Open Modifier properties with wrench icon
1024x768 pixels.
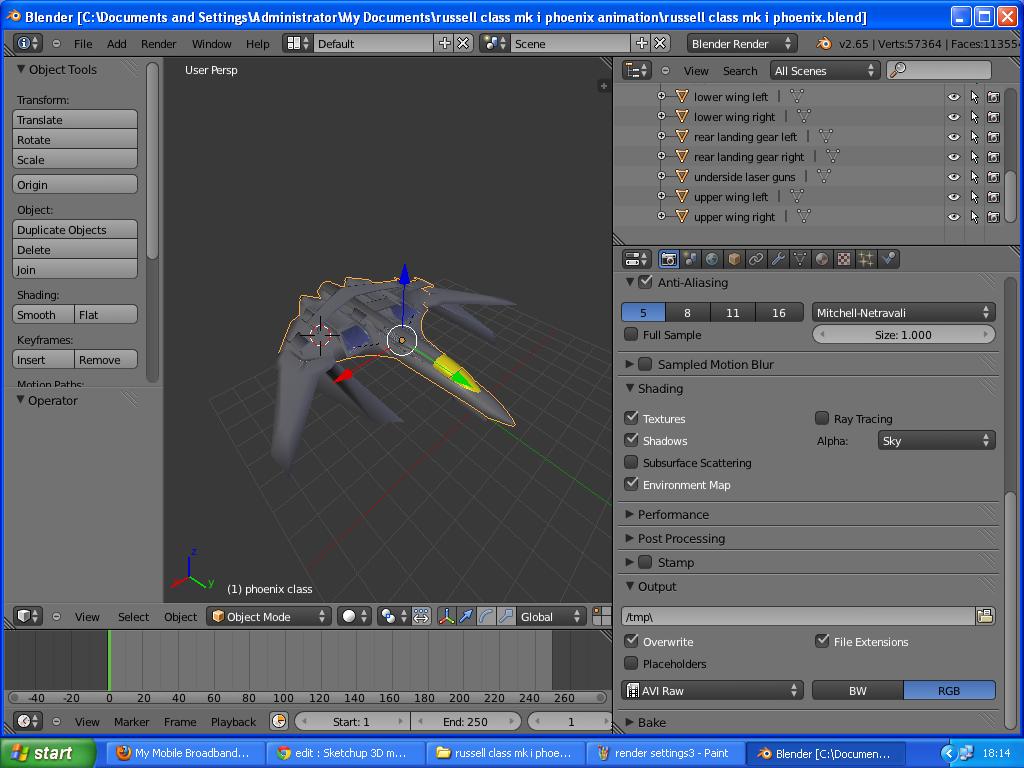(778, 259)
